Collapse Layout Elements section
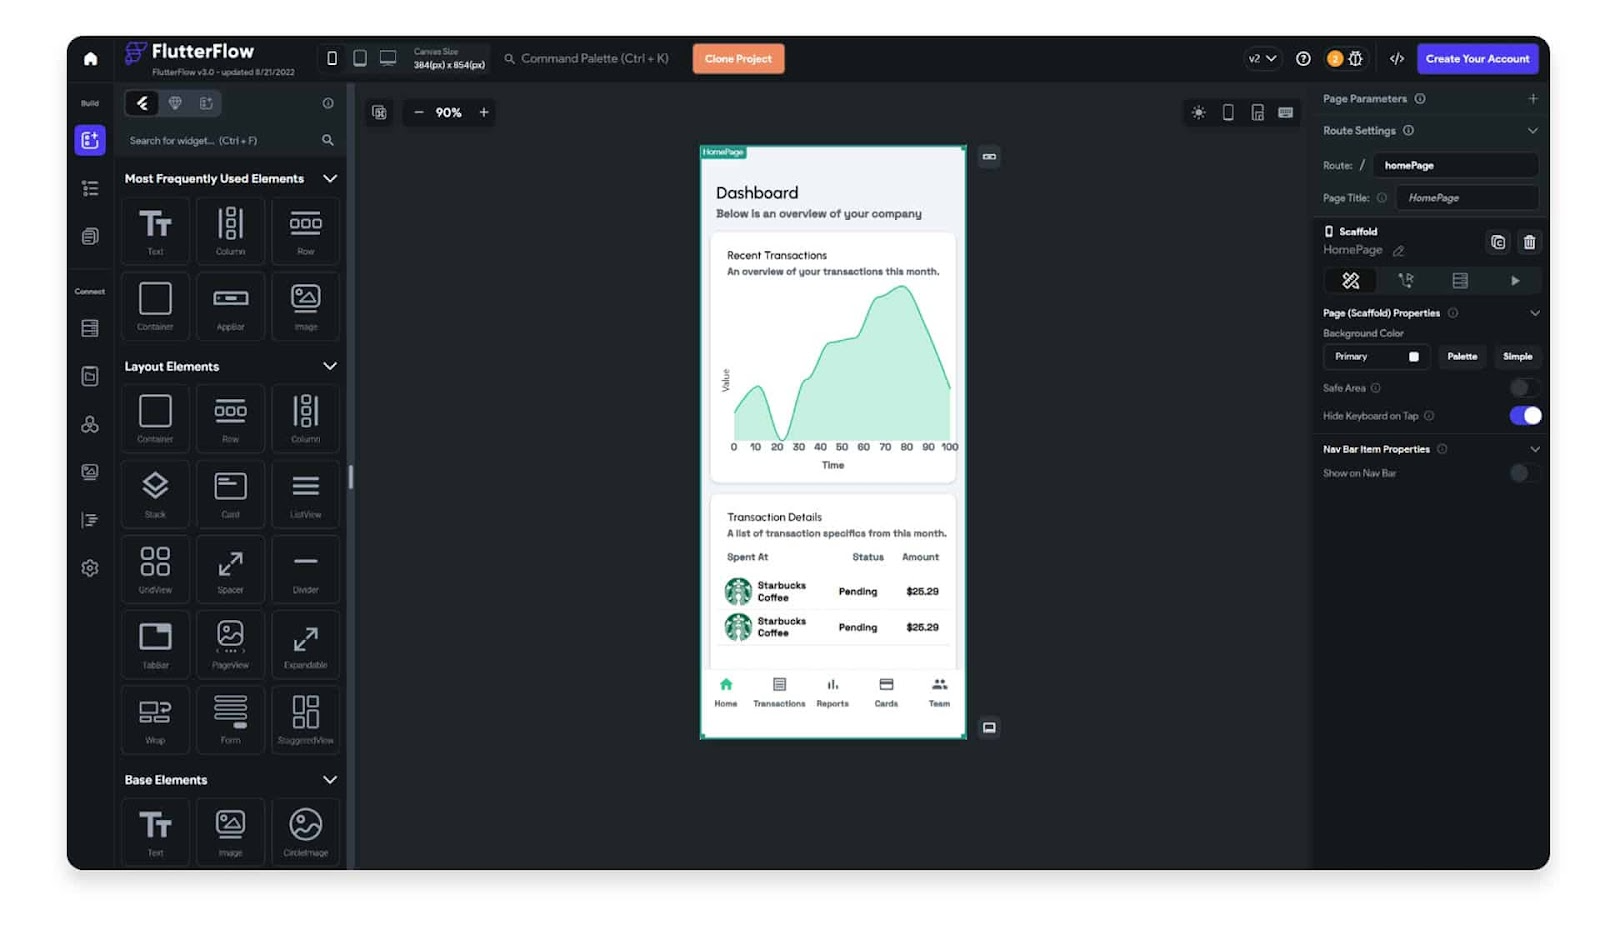1600x925 pixels. (x=330, y=366)
